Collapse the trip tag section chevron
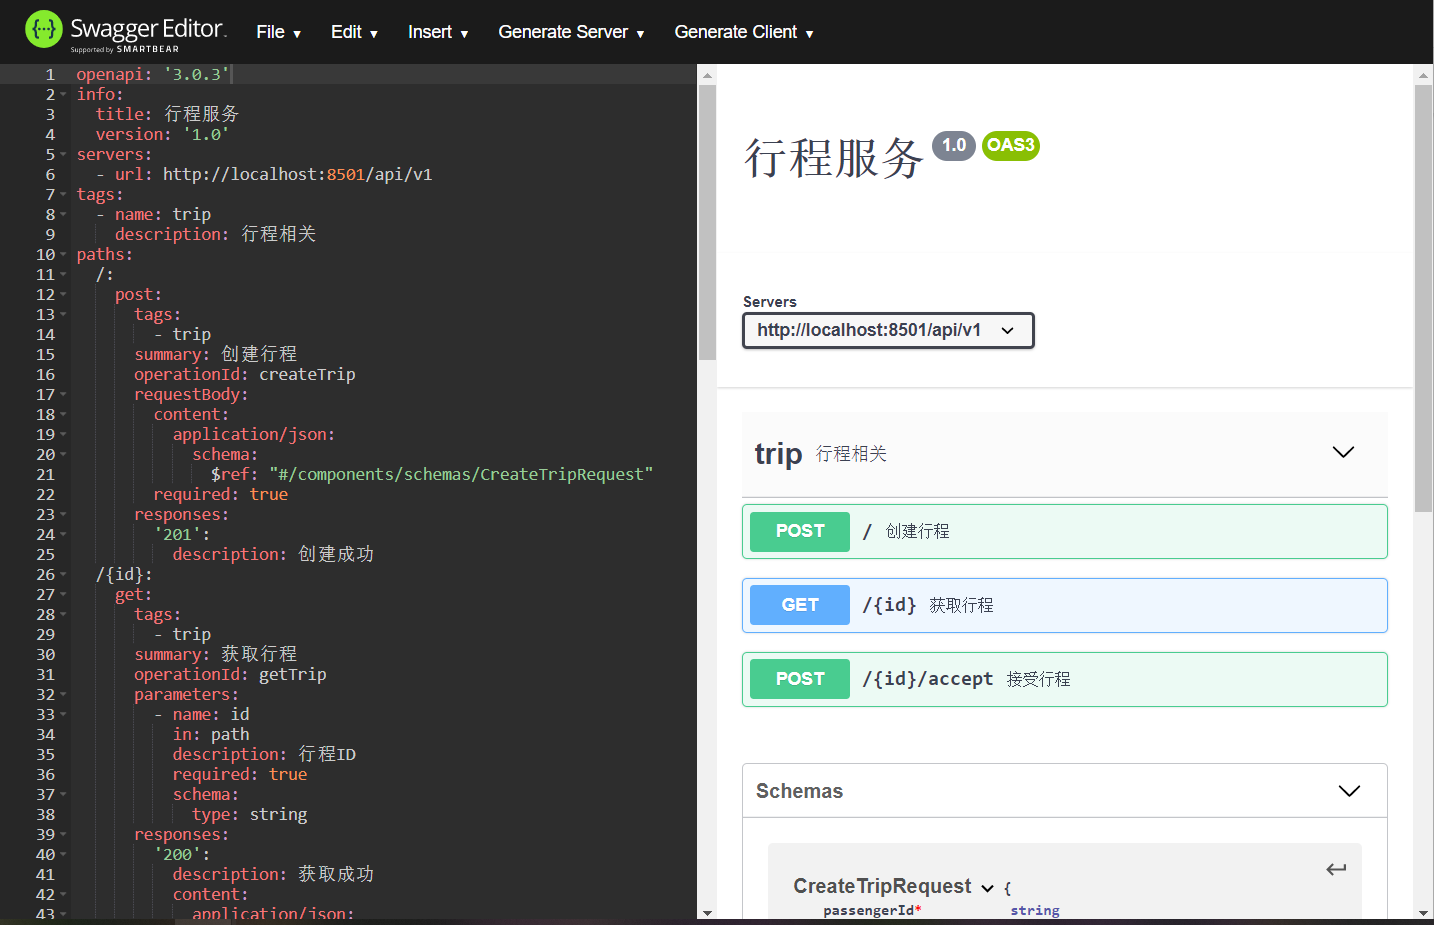 1343,452
